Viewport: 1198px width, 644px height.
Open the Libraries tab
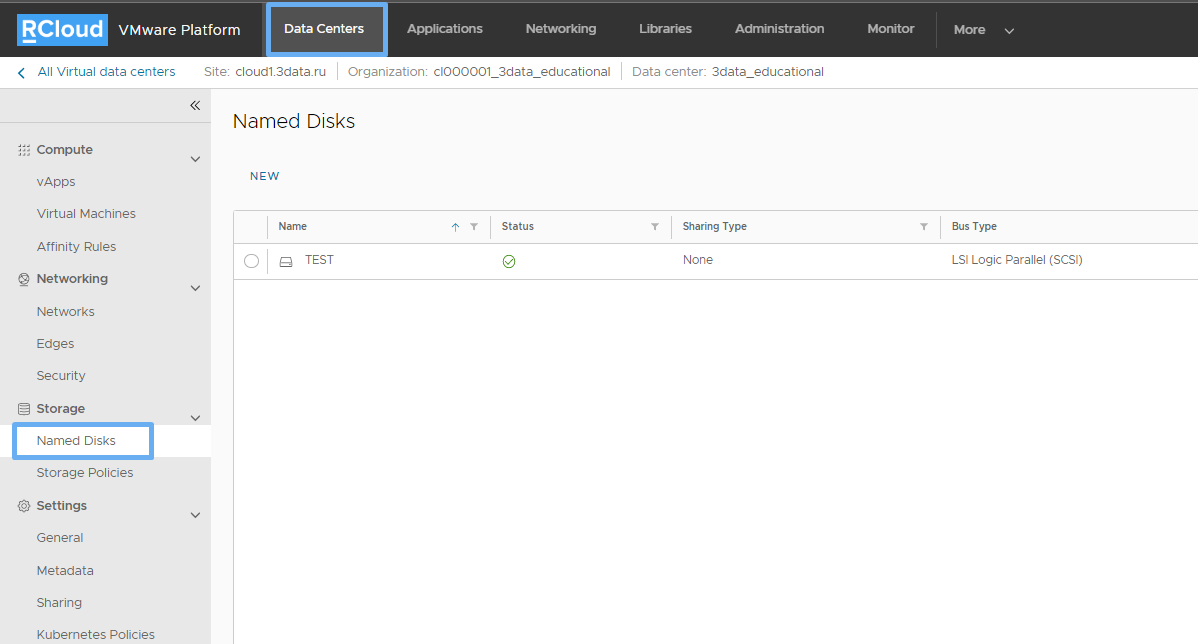pyautogui.click(x=665, y=29)
